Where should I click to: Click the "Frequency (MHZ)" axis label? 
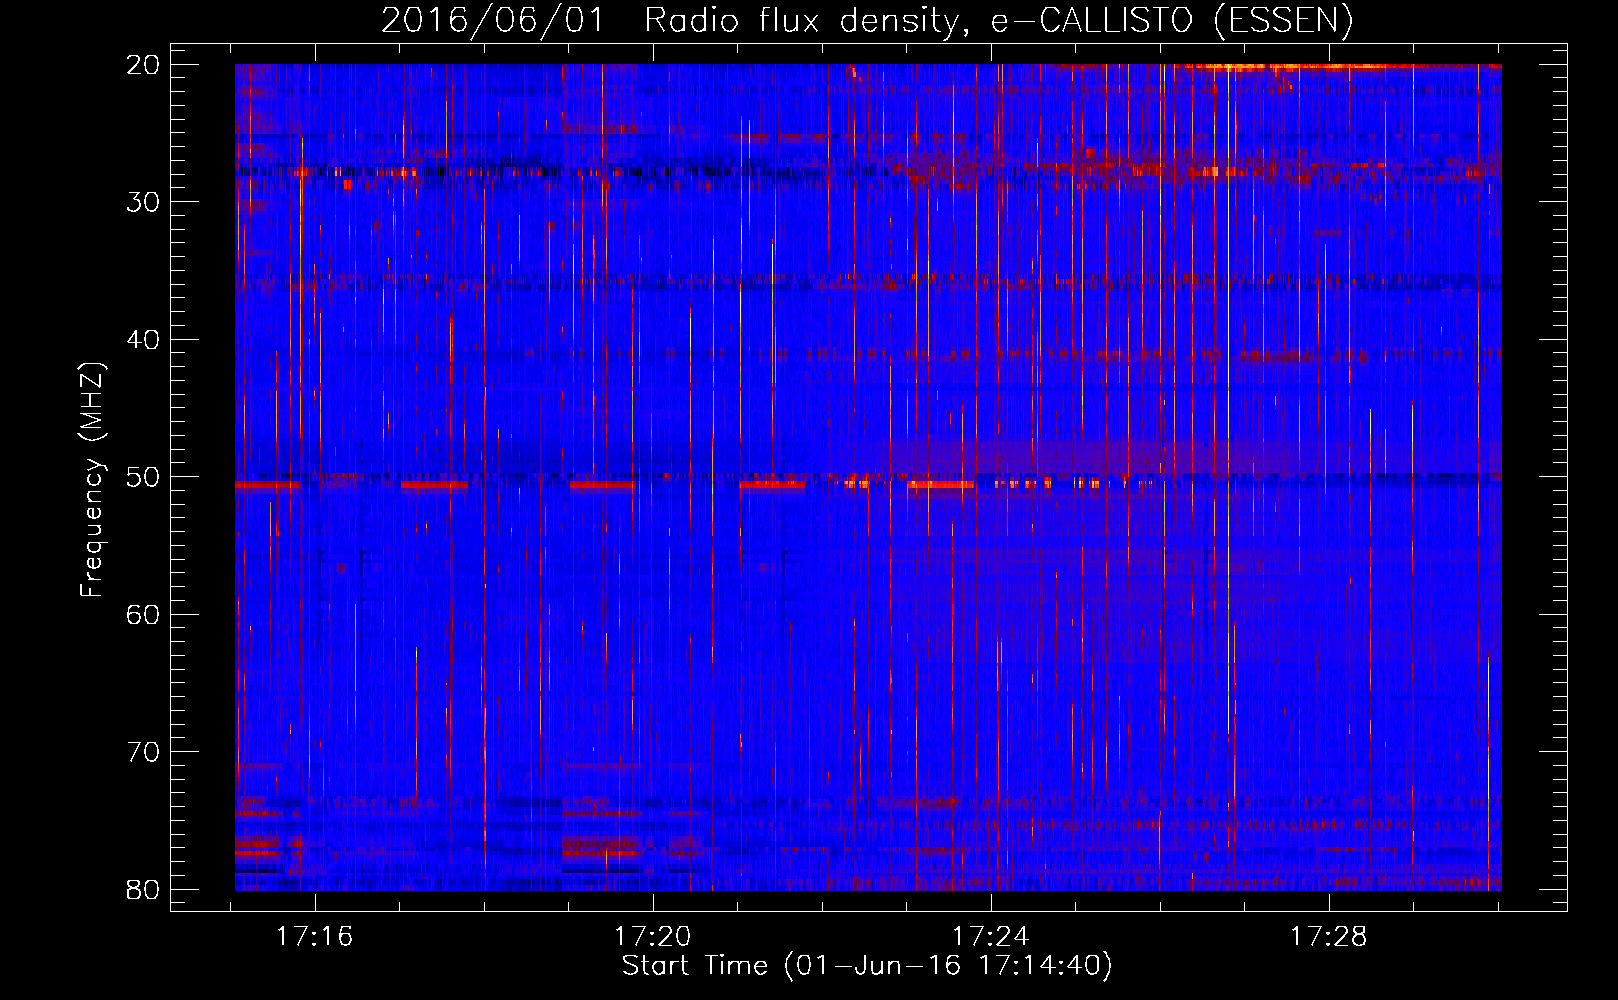tap(92, 479)
